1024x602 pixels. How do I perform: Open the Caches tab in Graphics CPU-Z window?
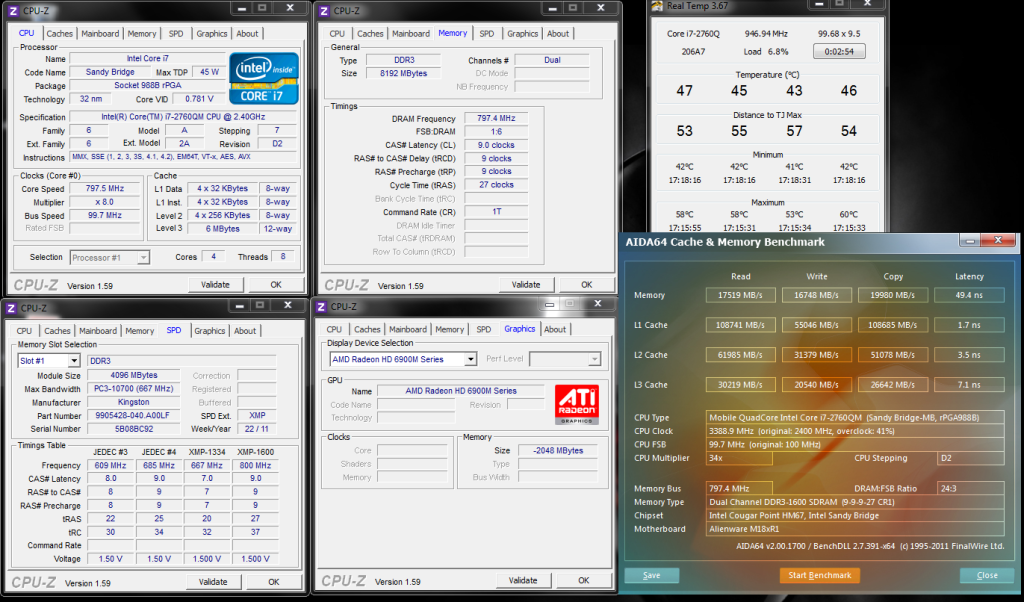367,329
